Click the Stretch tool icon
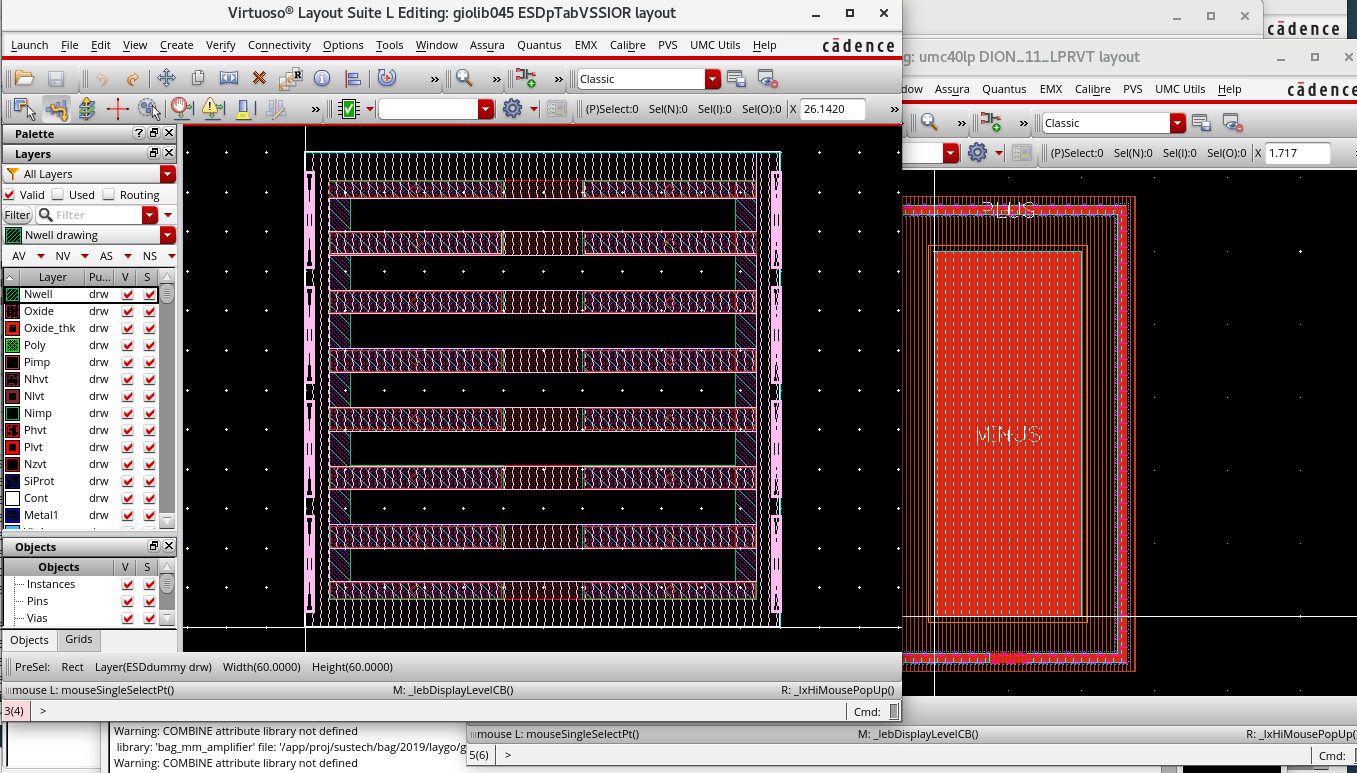 click(229, 78)
